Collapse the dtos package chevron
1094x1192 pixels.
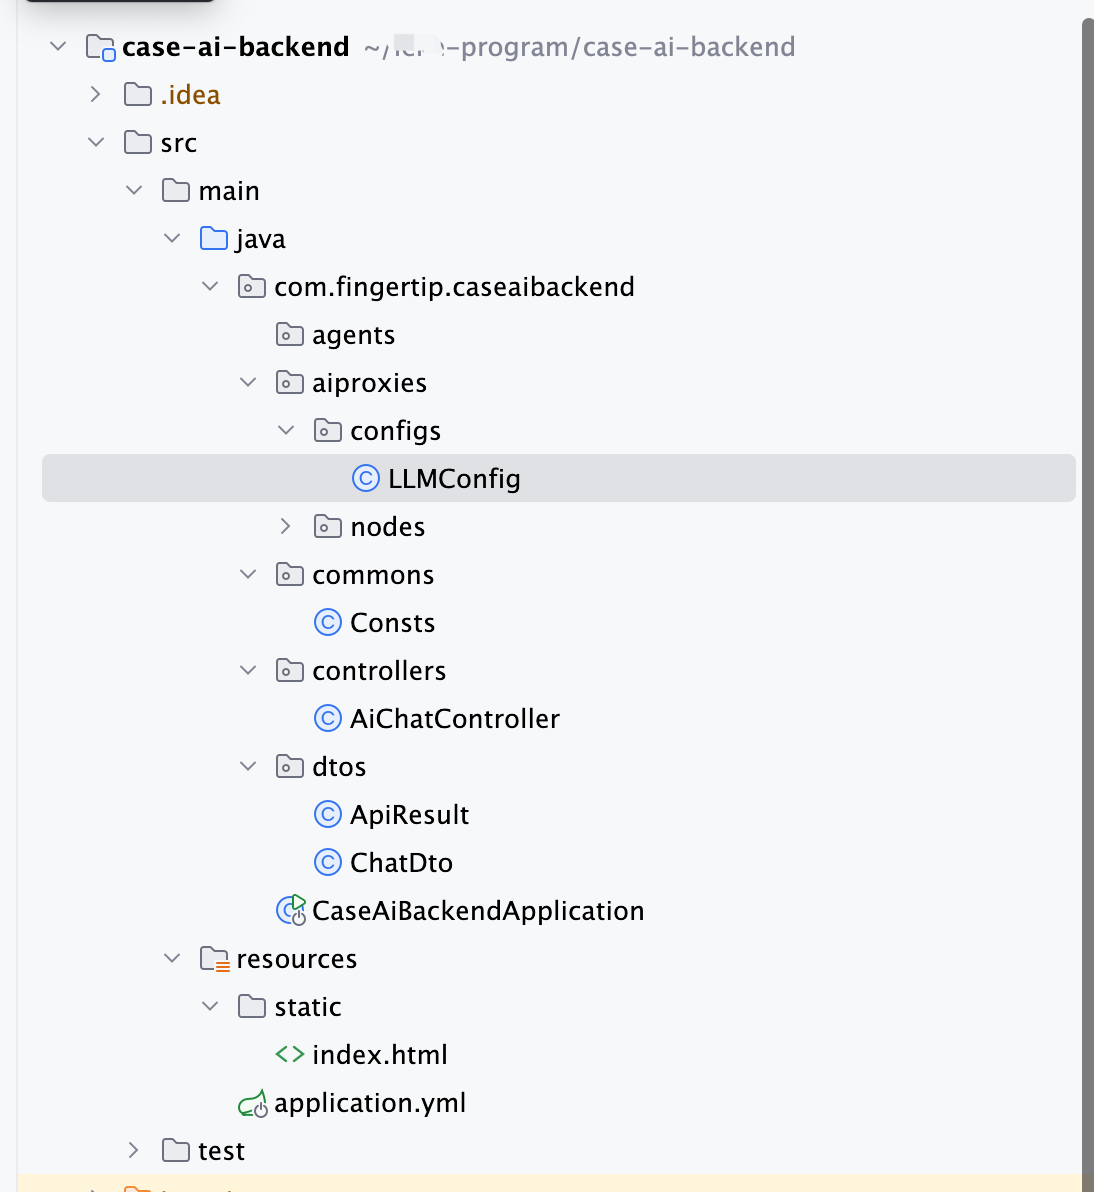click(x=248, y=767)
